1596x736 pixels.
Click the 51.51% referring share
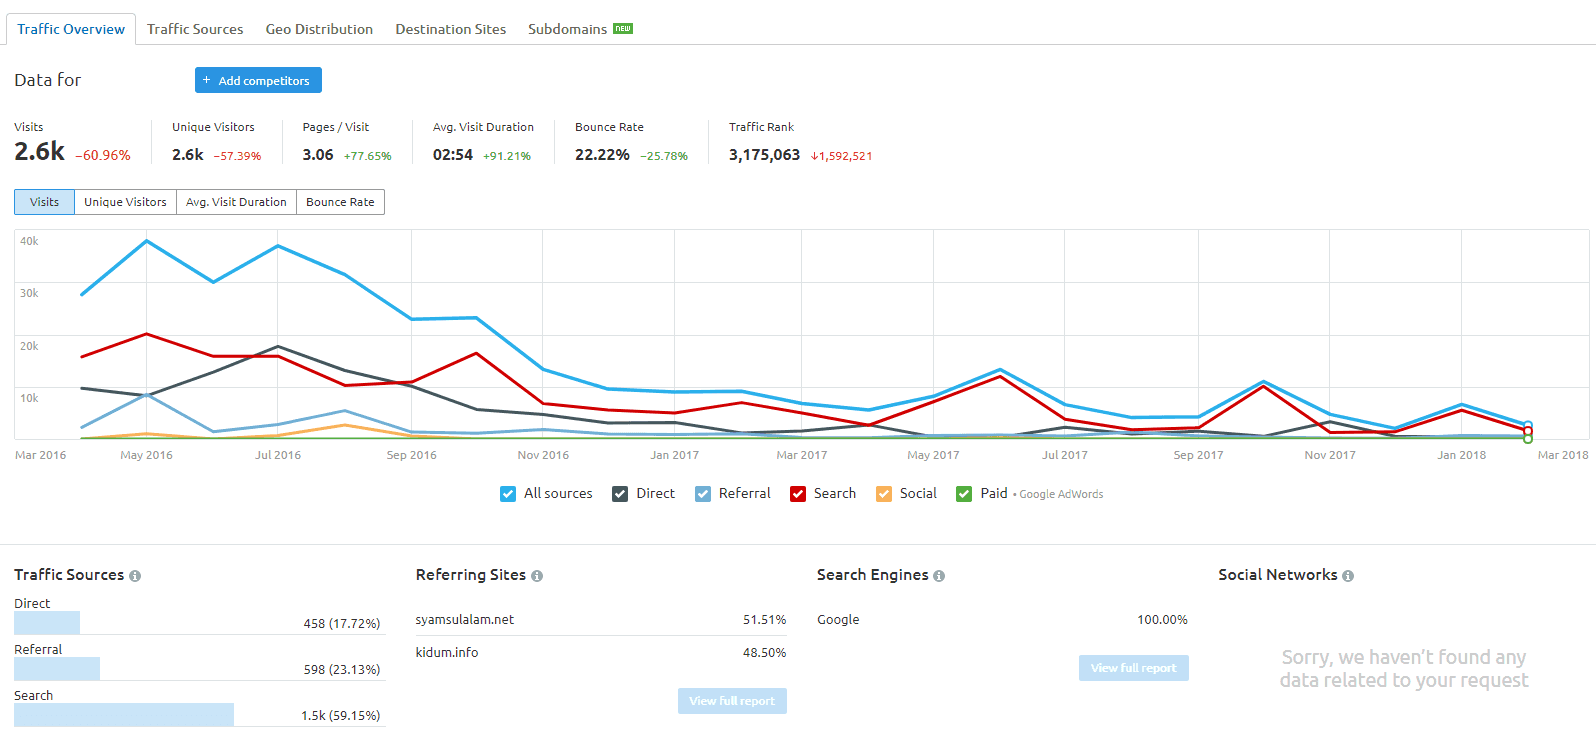[764, 620]
